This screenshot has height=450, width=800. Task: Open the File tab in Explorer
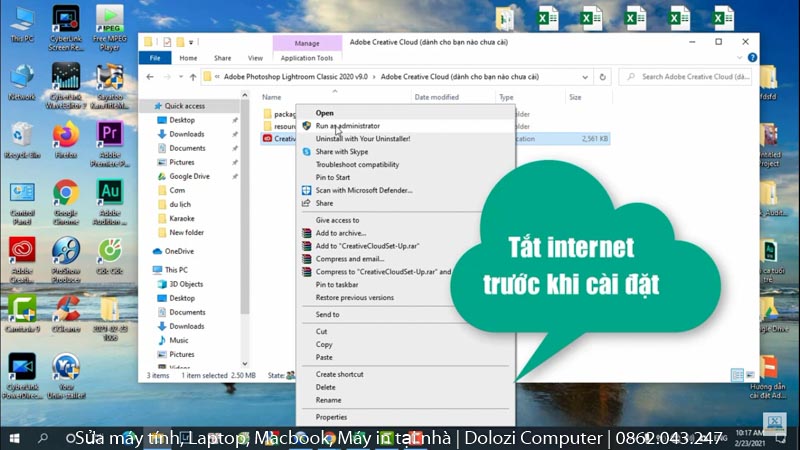(x=155, y=58)
